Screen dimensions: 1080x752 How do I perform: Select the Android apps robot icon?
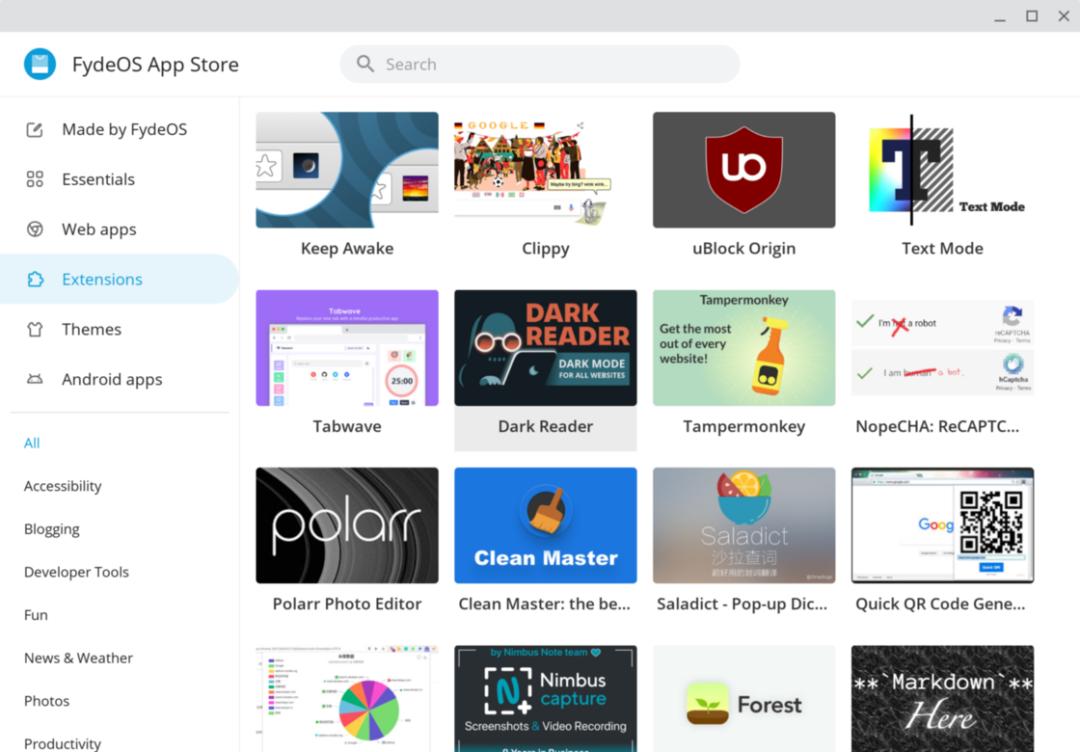click(34, 379)
